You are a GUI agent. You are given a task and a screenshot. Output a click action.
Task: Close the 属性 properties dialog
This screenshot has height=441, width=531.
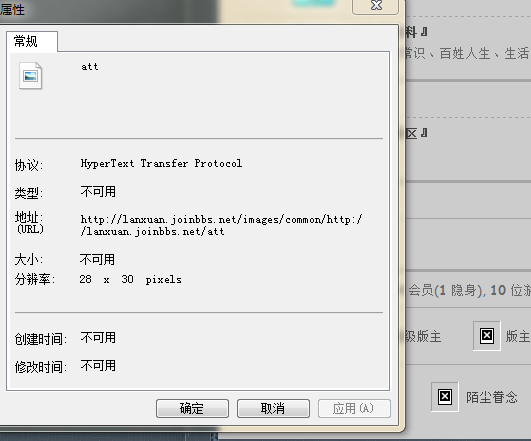[375, 6]
